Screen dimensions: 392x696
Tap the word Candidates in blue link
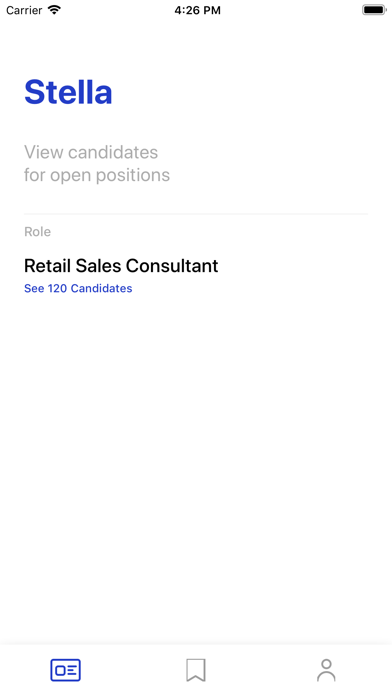(102, 289)
